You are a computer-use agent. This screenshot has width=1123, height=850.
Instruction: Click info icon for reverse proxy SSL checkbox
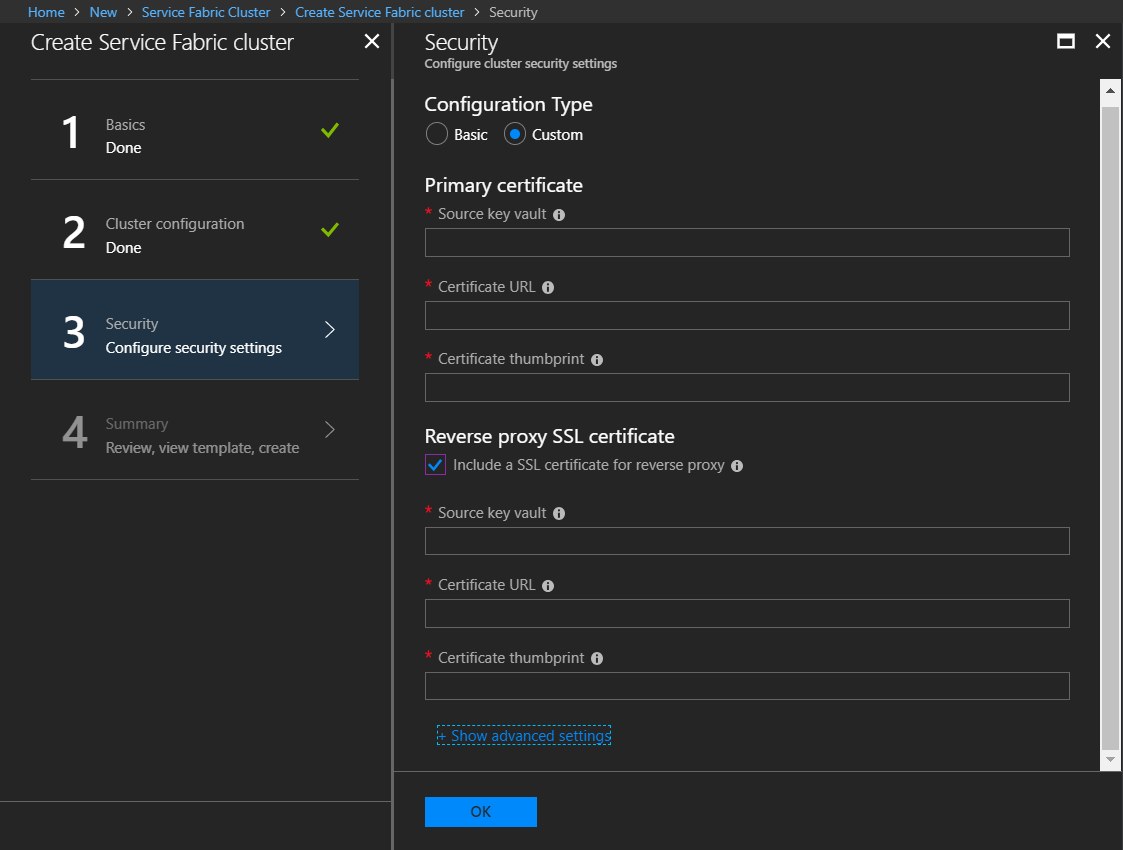coord(737,466)
